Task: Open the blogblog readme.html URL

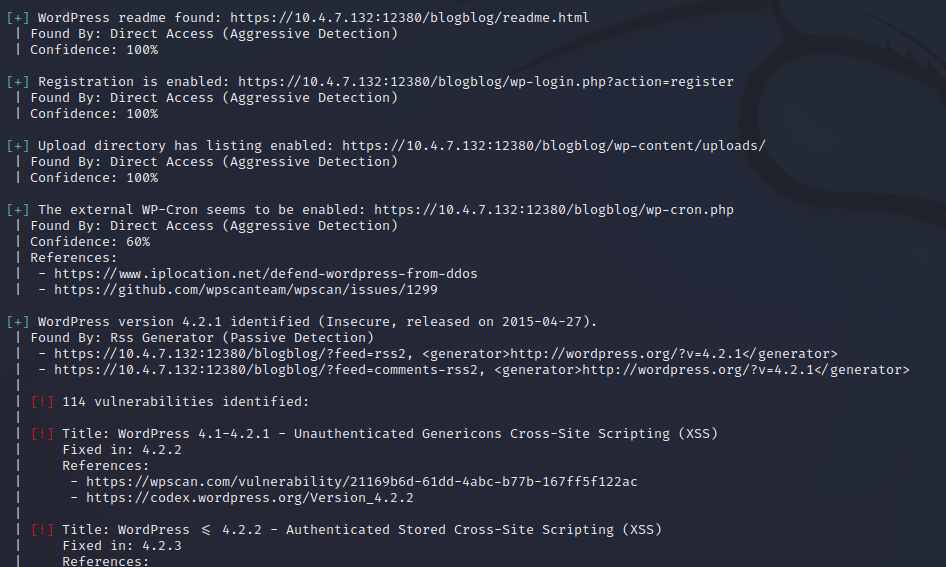Action: (x=410, y=18)
